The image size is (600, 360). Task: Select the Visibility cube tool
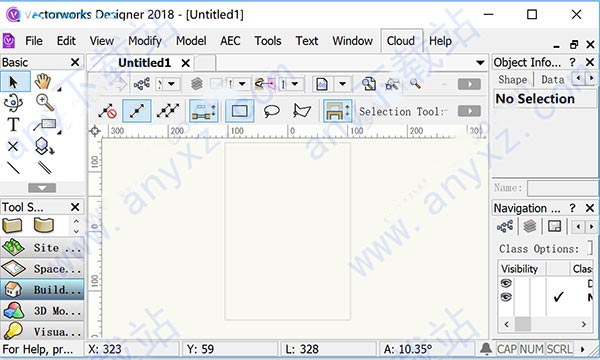pyautogui.click(x=44, y=146)
